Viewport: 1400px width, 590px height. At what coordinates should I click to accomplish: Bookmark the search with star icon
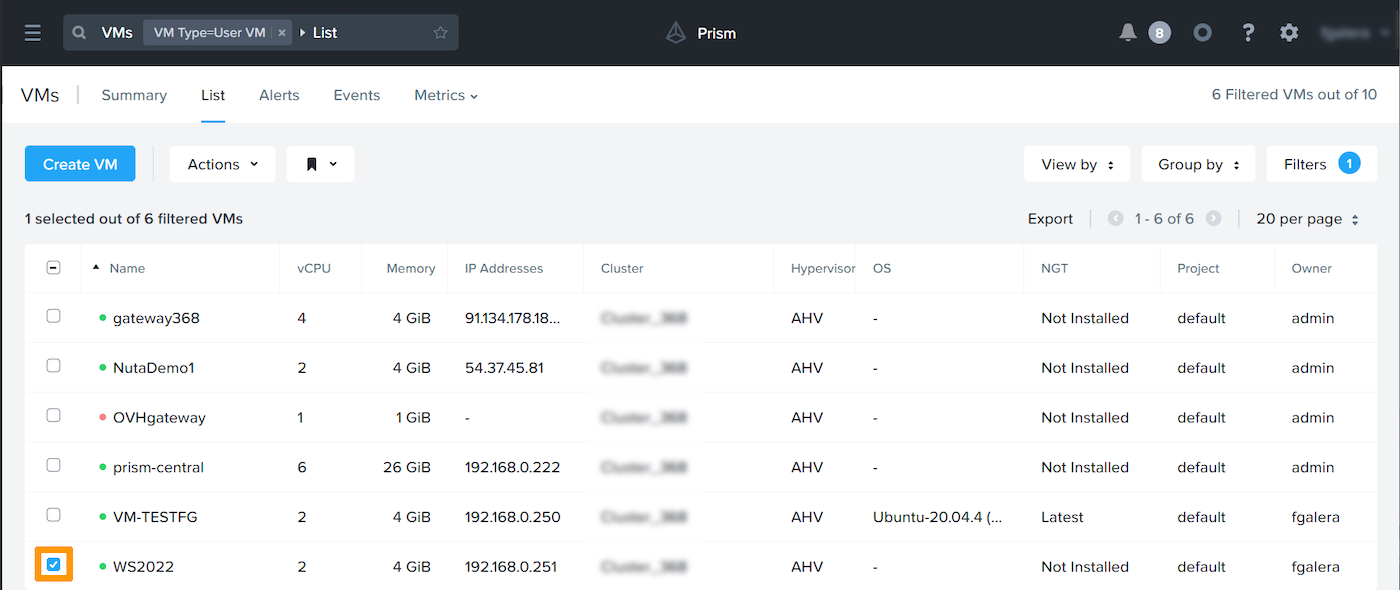[x=440, y=33]
